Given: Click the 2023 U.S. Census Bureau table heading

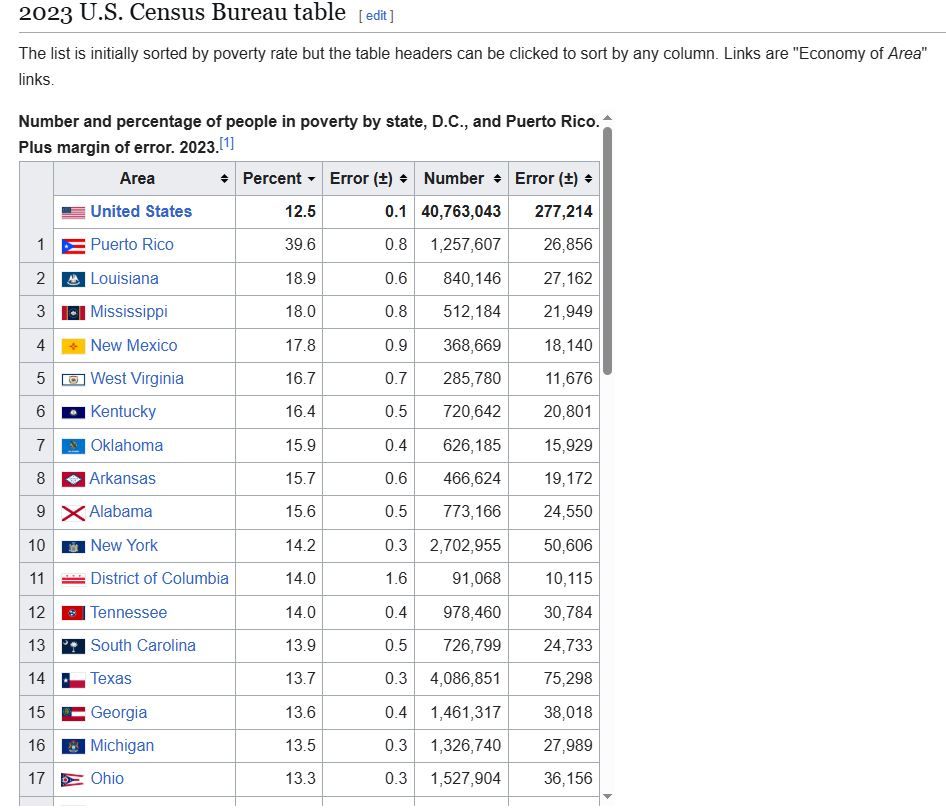Looking at the screenshot, I should point(182,12).
